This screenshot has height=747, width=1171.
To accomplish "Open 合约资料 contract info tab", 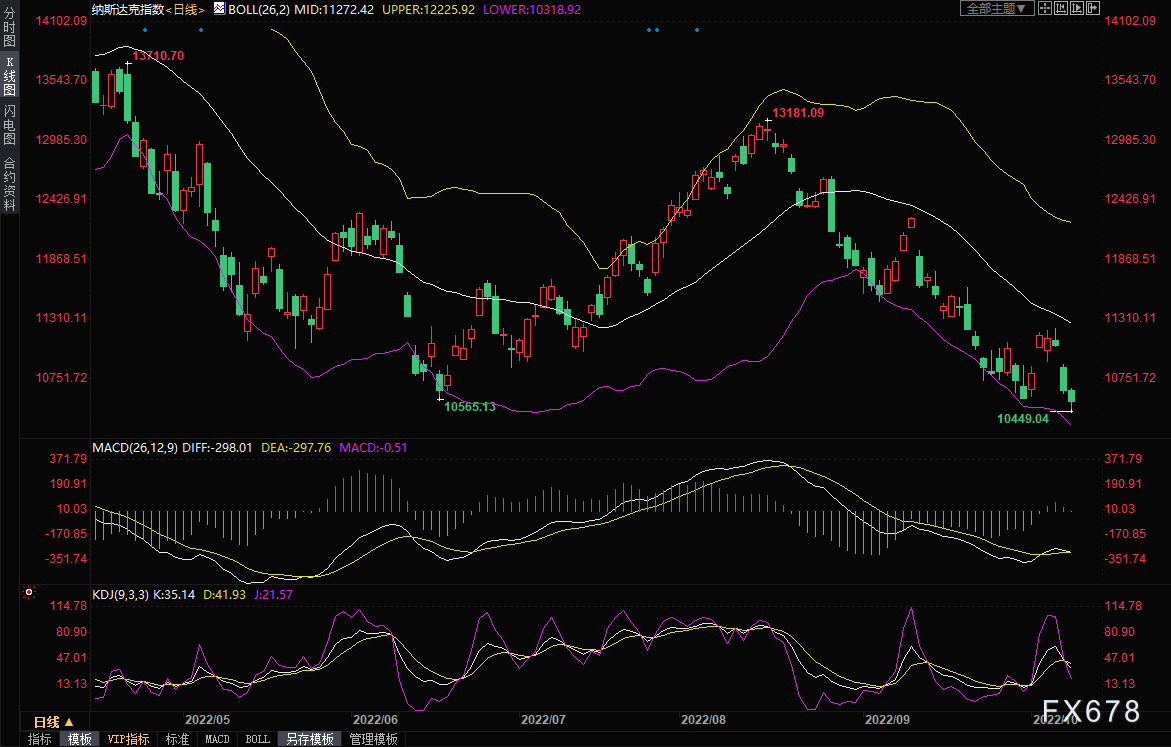I will (x=9, y=183).
